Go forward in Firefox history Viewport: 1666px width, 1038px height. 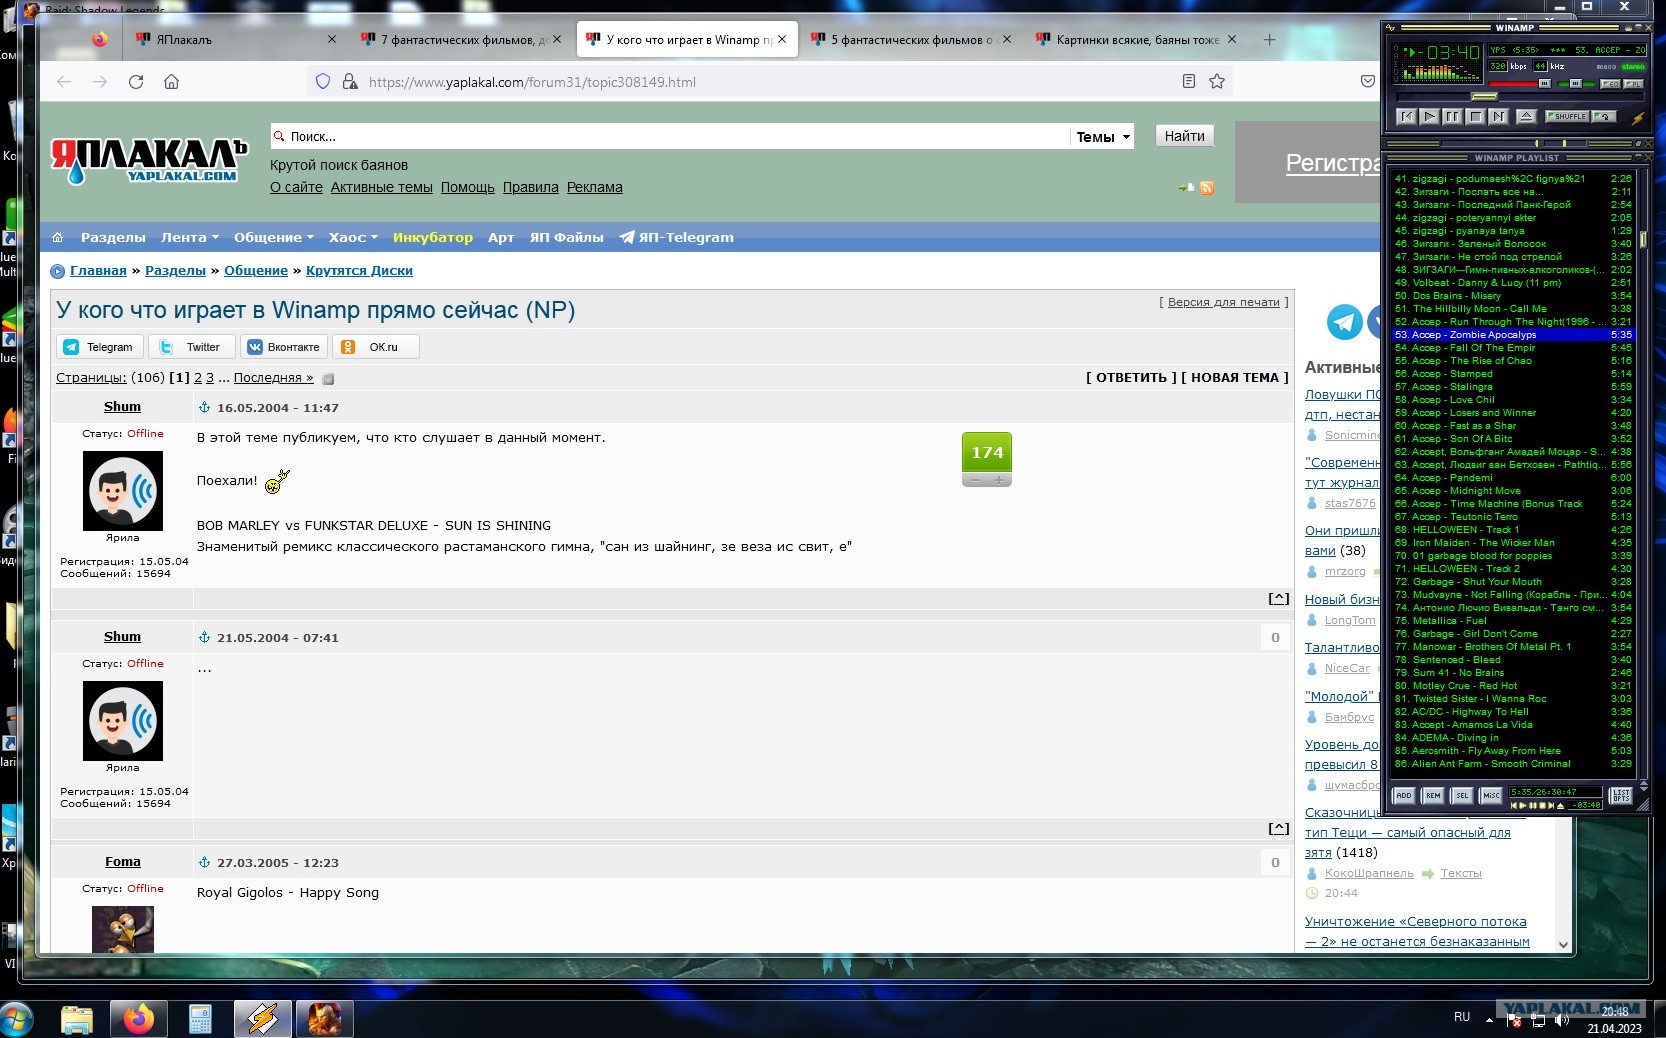pyautogui.click(x=100, y=82)
